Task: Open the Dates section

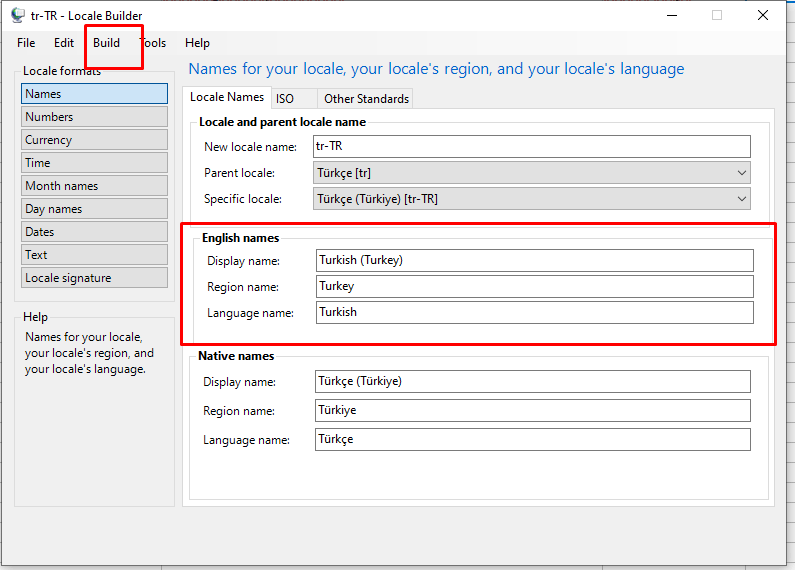Action: tap(94, 232)
